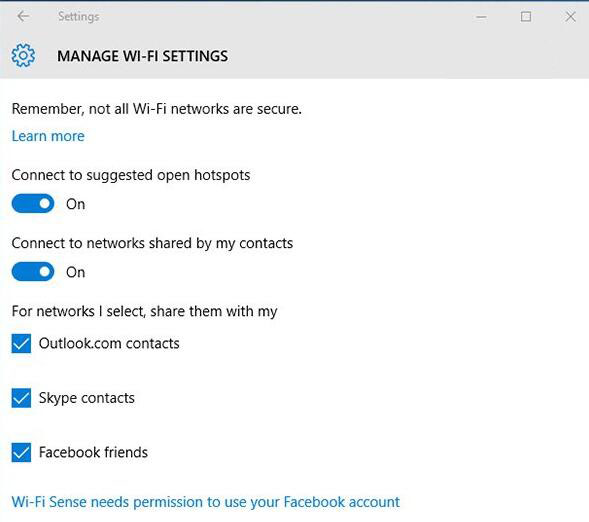This screenshot has width=589, height=522.
Task: Click the Wi-Fi networks security reminder text
Action: [x=157, y=109]
